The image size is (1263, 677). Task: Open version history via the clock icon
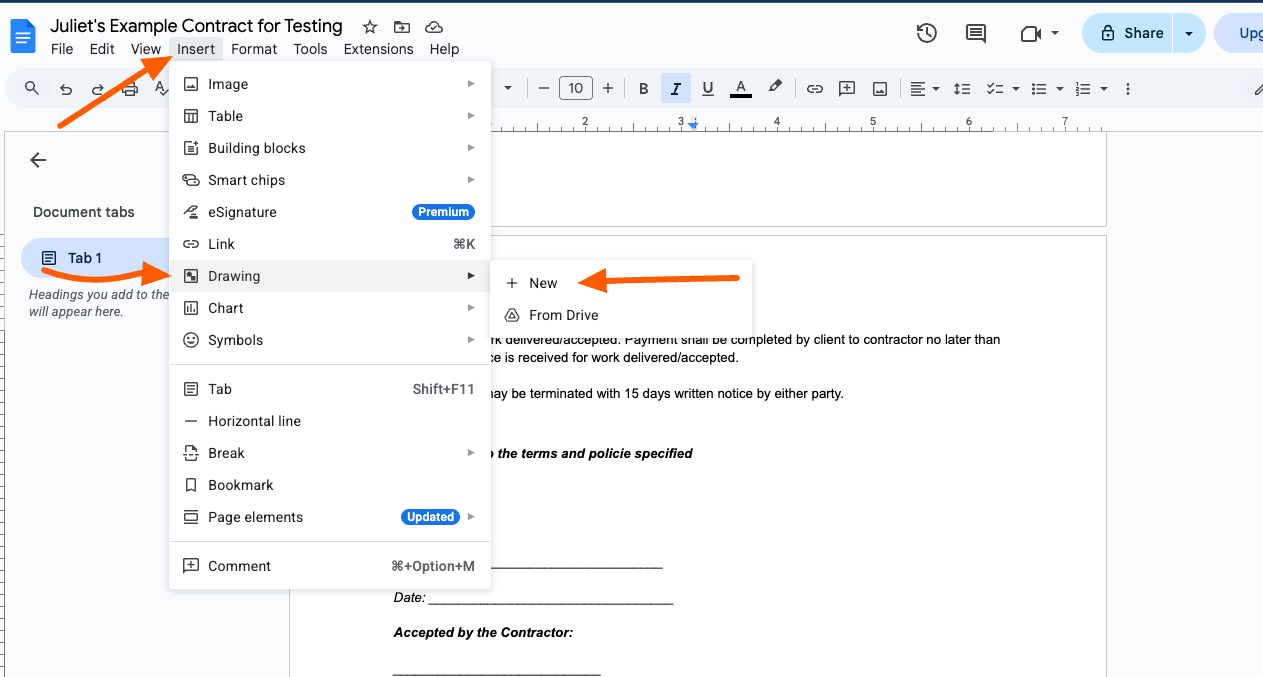tap(926, 32)
